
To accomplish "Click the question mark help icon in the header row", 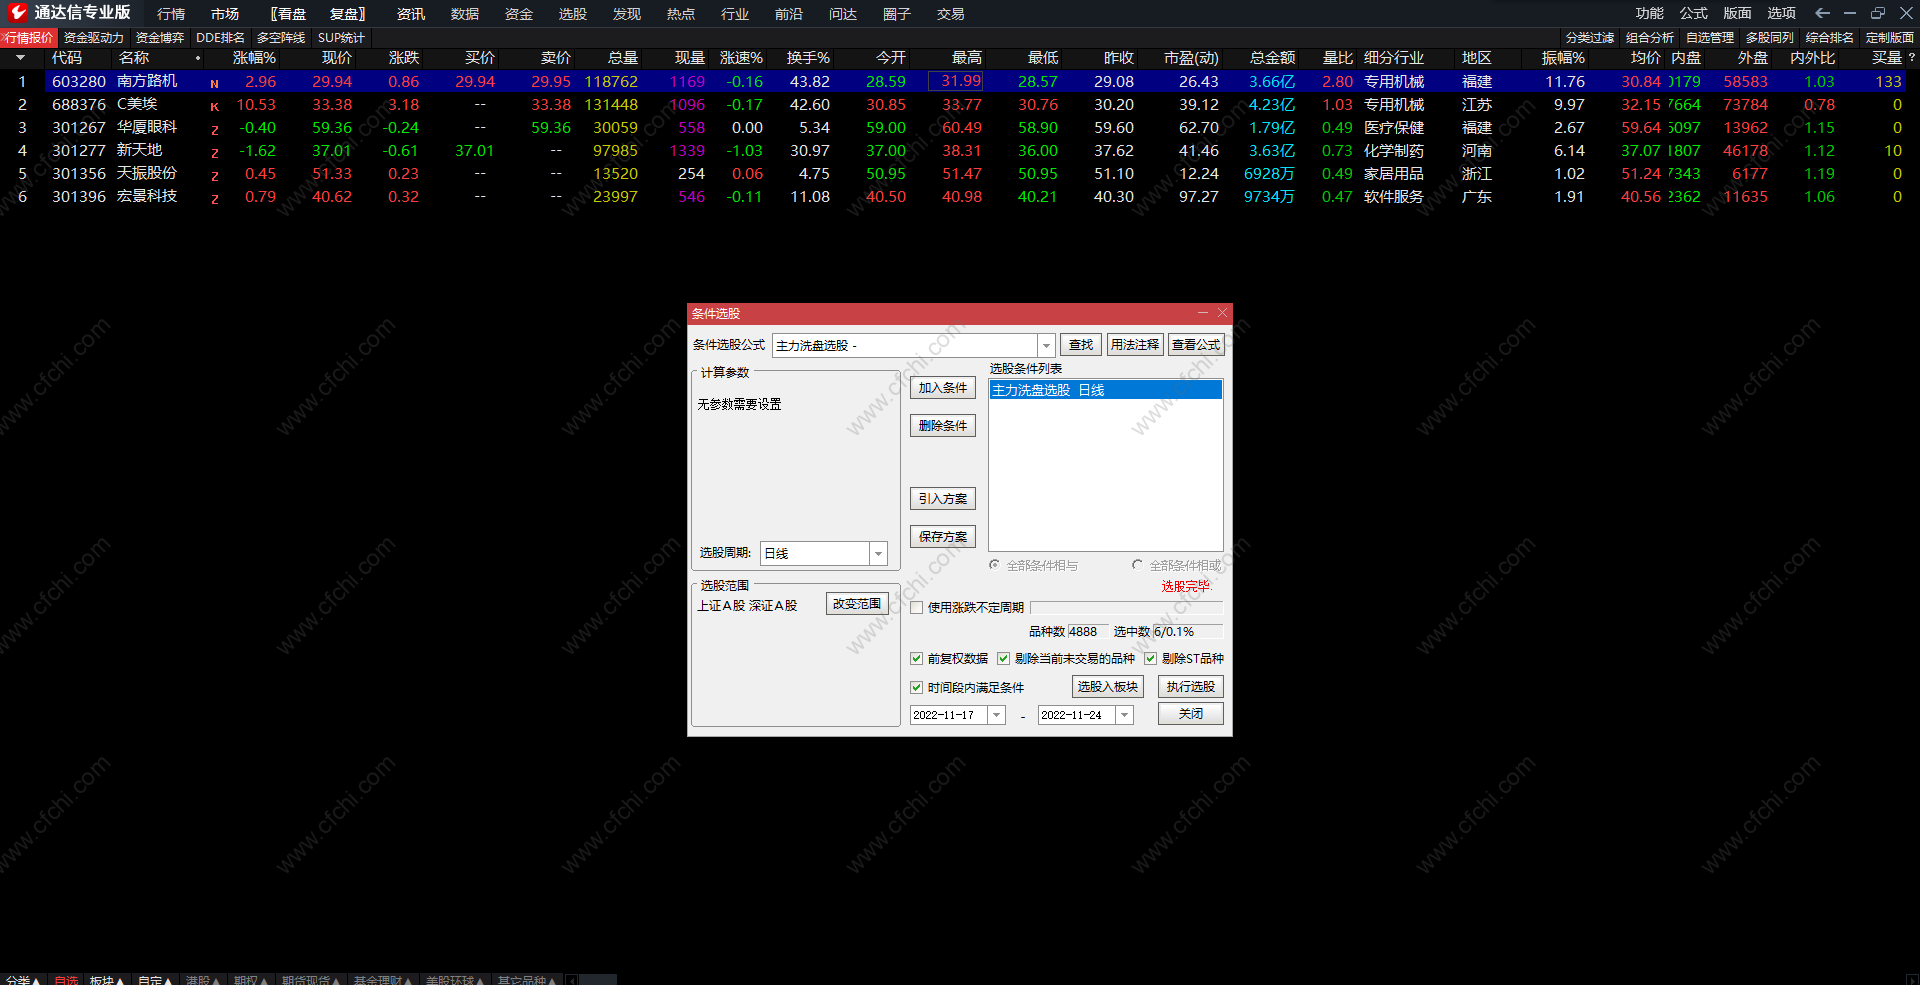I will tap(1911, 57).
